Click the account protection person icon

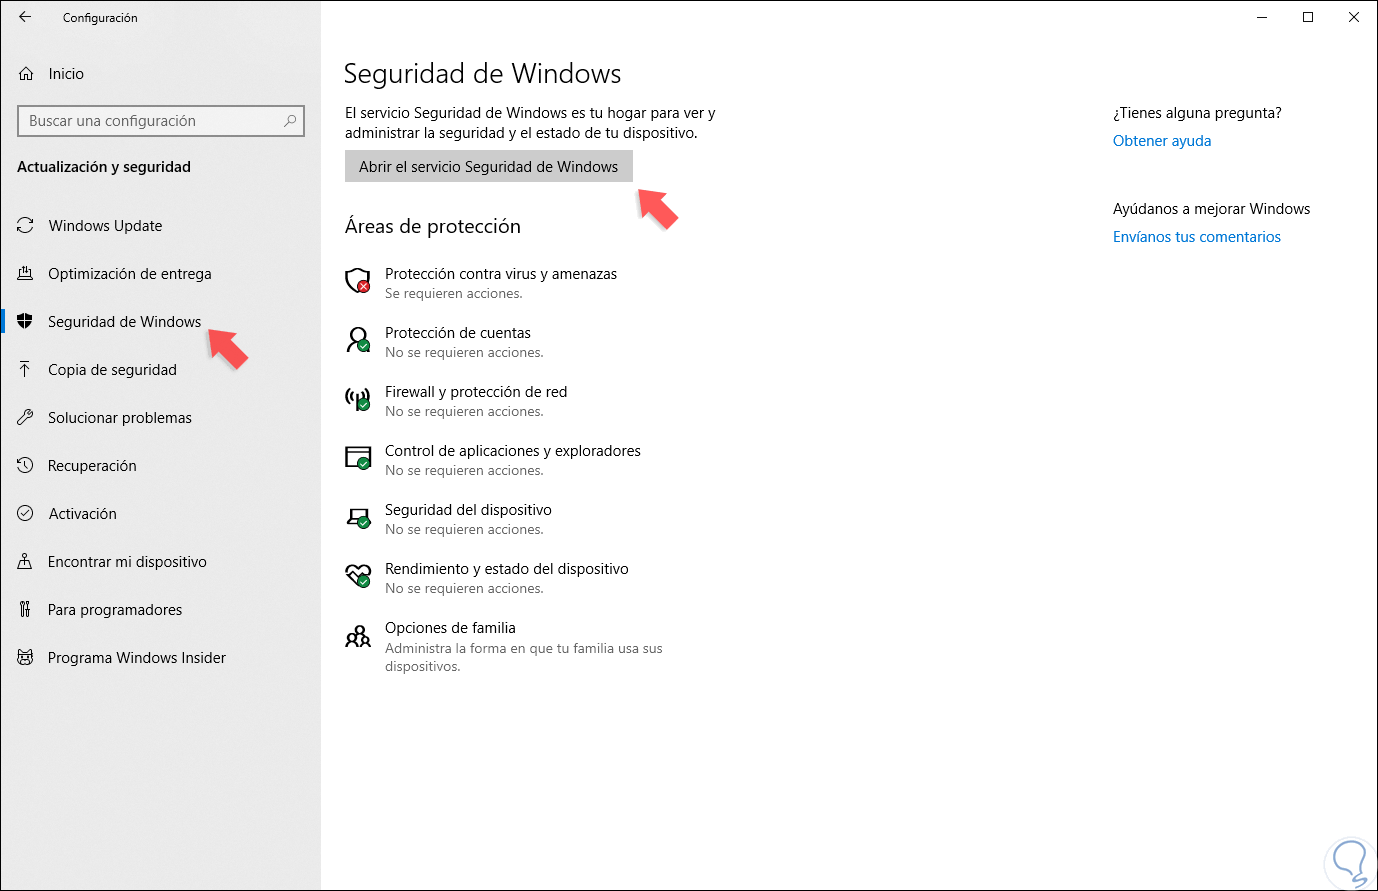point(358,340)
